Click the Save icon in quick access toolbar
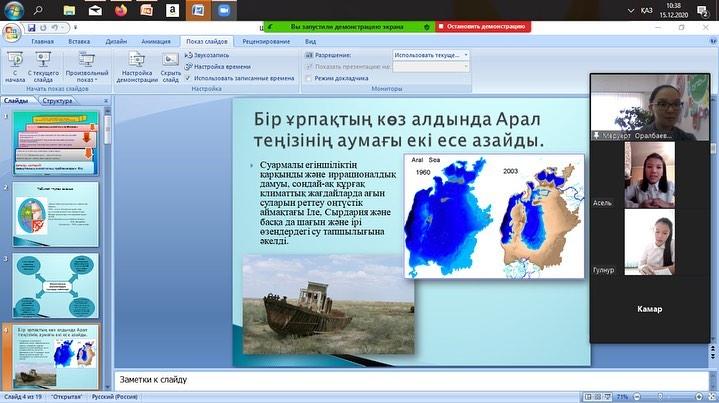 (33, 27)
